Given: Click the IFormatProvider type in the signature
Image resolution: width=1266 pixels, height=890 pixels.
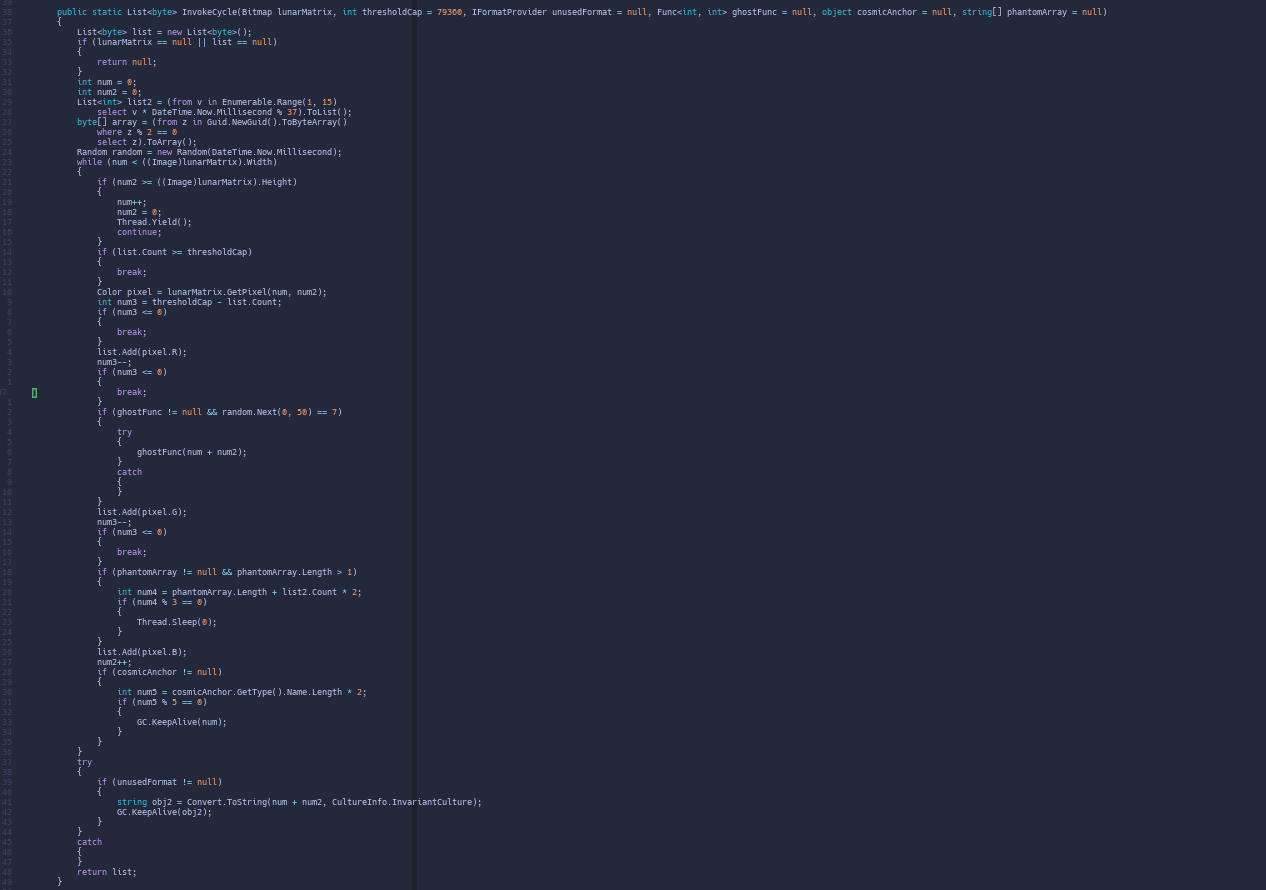Looking at the screenshot, I should 509,12.
